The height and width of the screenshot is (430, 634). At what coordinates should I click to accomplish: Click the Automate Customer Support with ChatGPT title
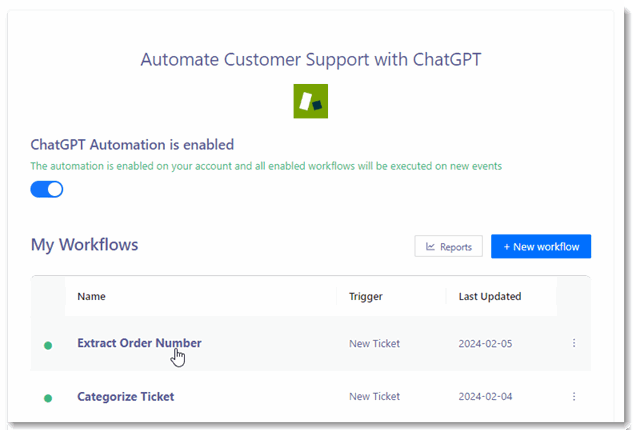pos(311,60)
